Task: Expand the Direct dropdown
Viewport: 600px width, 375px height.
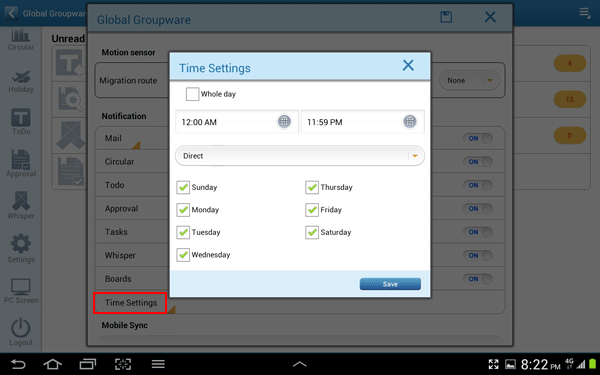Action: point(300,156)
